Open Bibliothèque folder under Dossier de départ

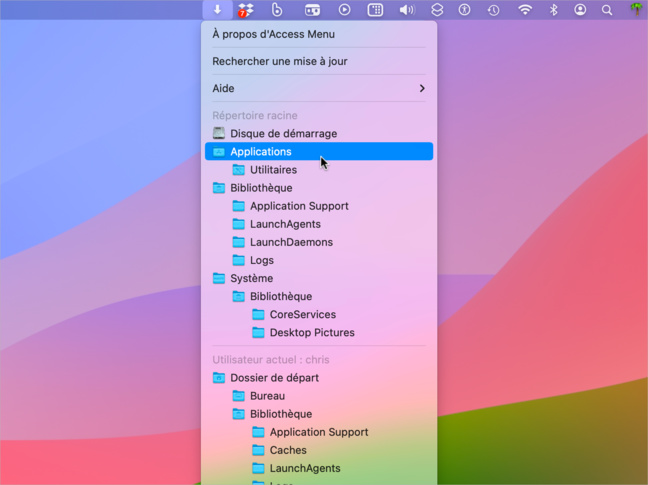(319, 414)
